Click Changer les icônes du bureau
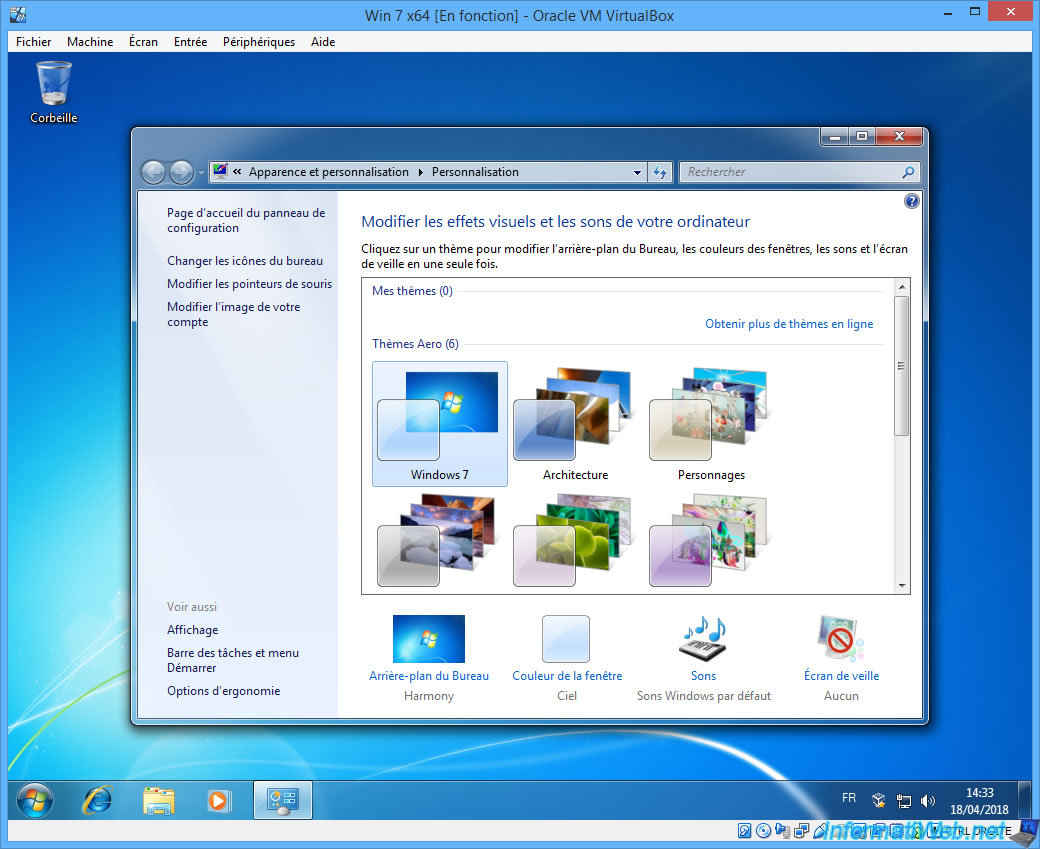 (x=245, y=261)
